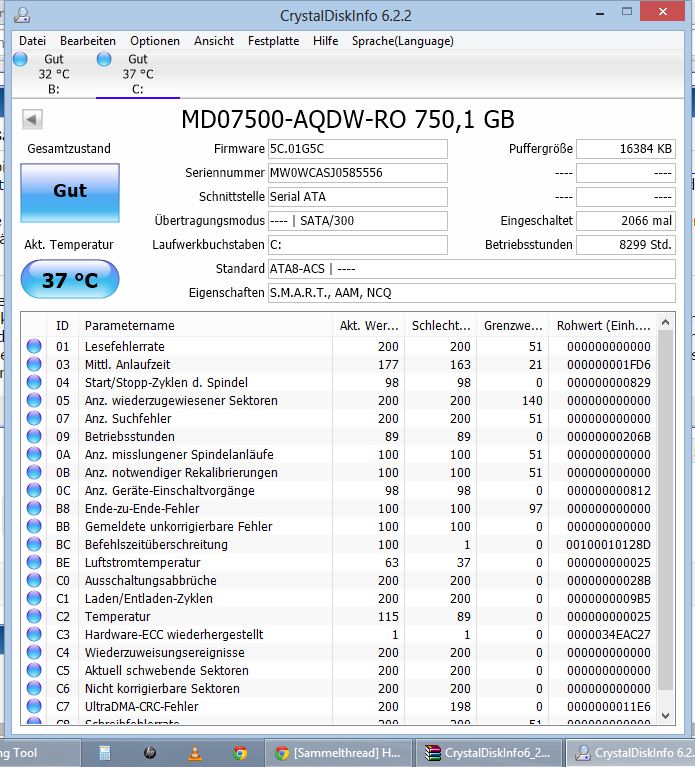Open the Festplatte menu
The width and height of the screenshot is (695, 767).
click(x=273, y=41)
